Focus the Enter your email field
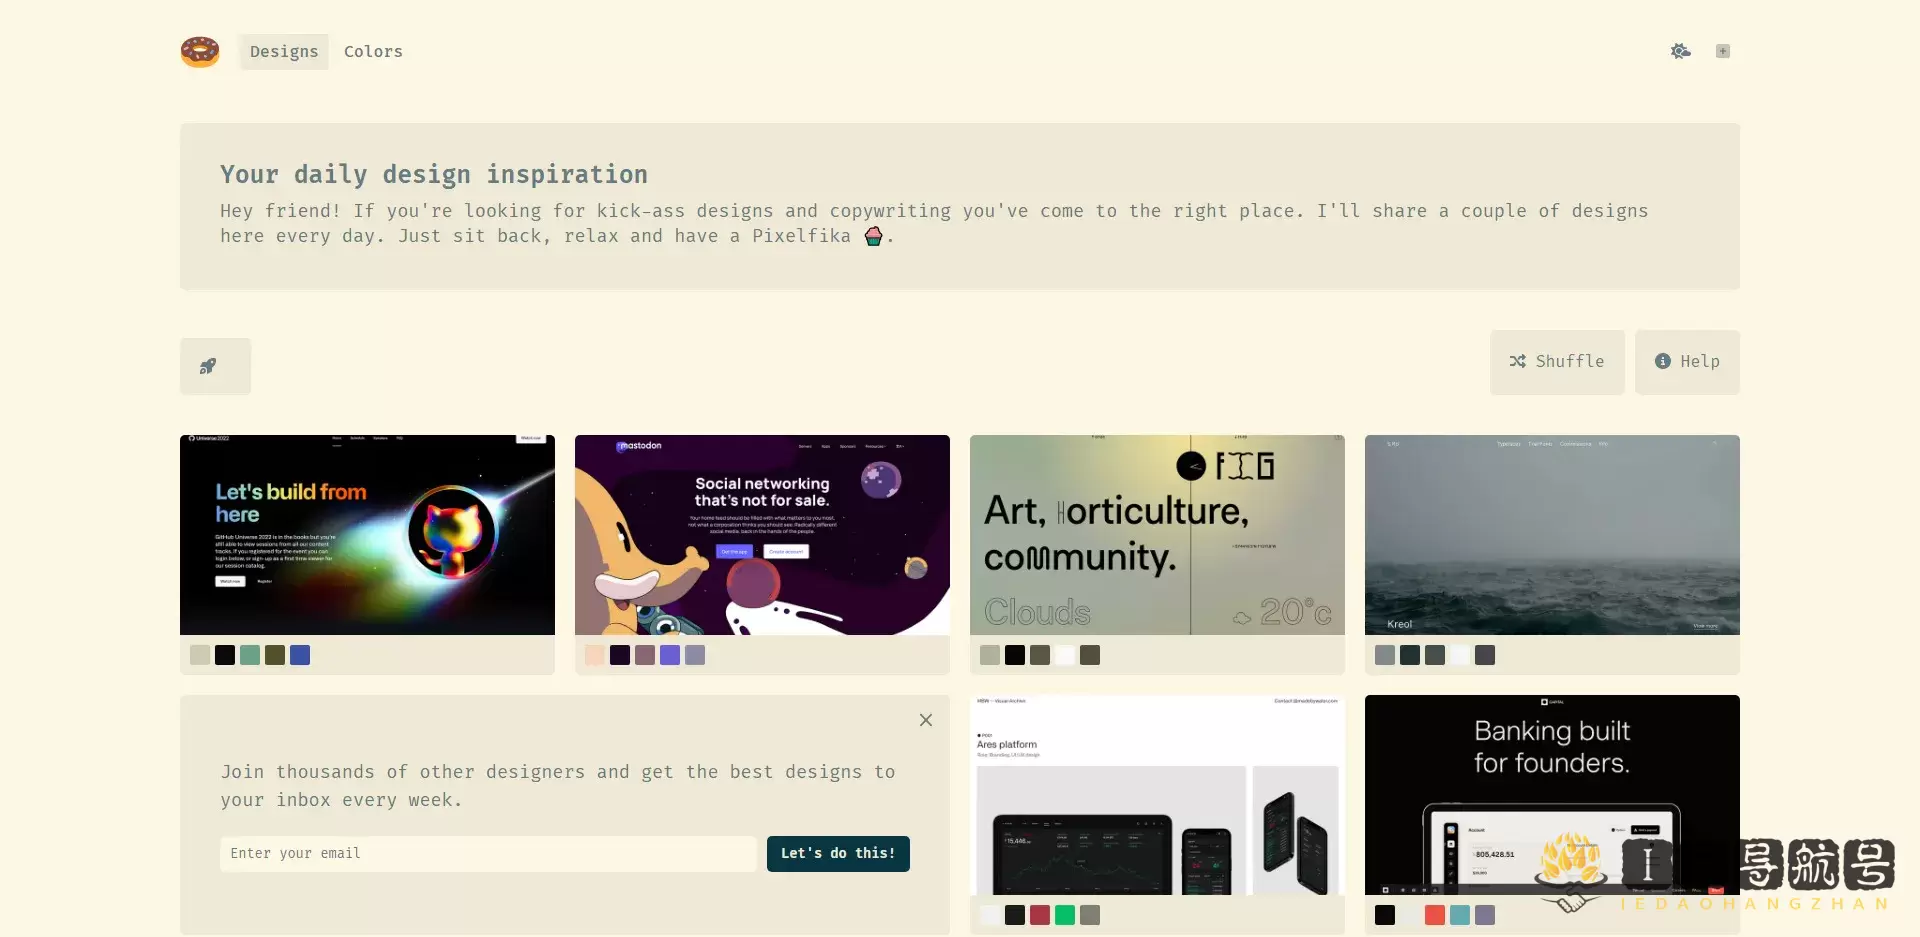This screenshot has height=937, width=1920. [x=488, y=854]
